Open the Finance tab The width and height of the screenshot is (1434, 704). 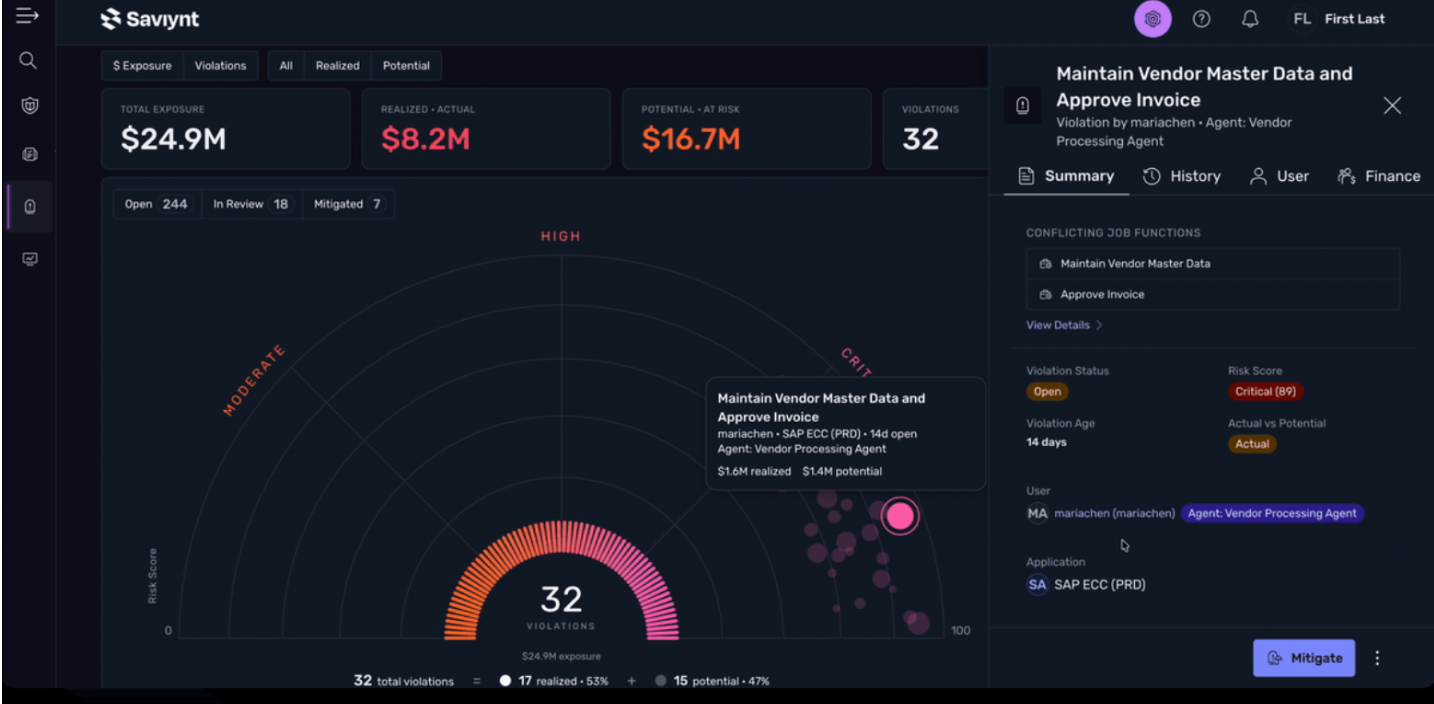point(1379,176)
